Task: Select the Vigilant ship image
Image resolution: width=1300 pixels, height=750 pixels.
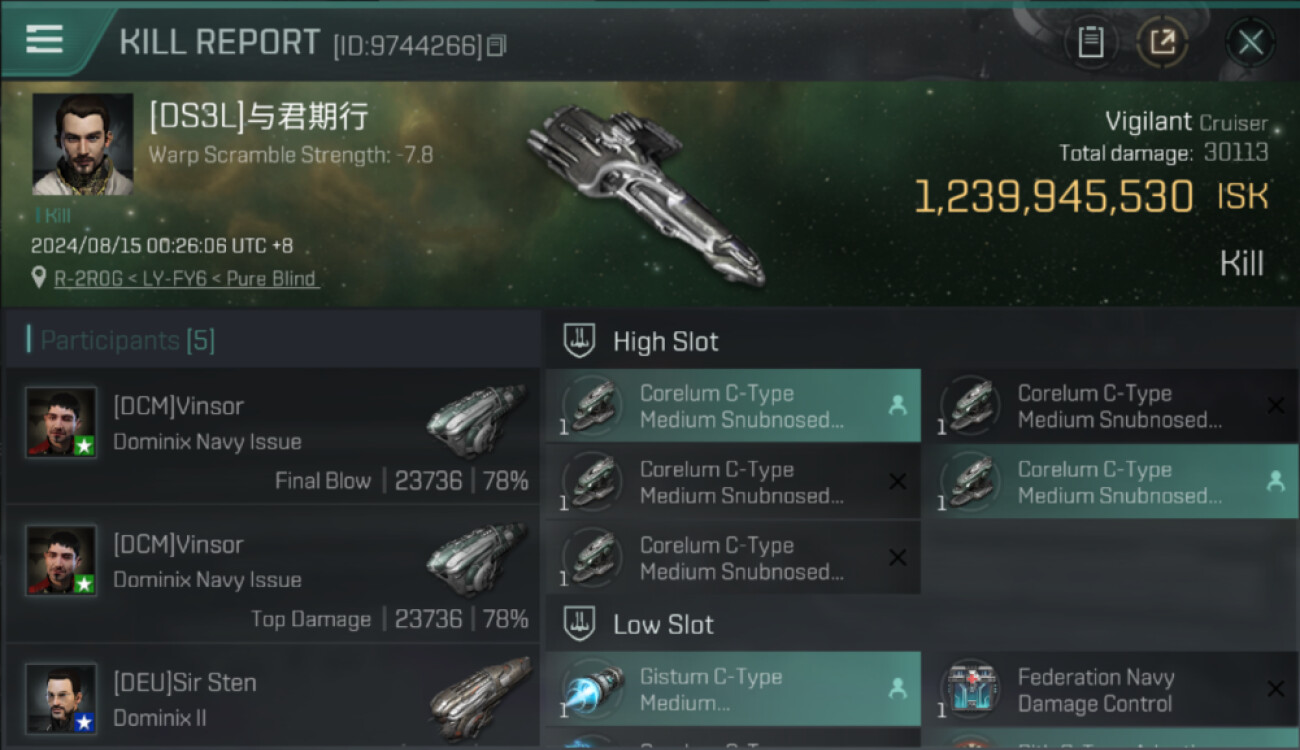Action: (647, 193)
